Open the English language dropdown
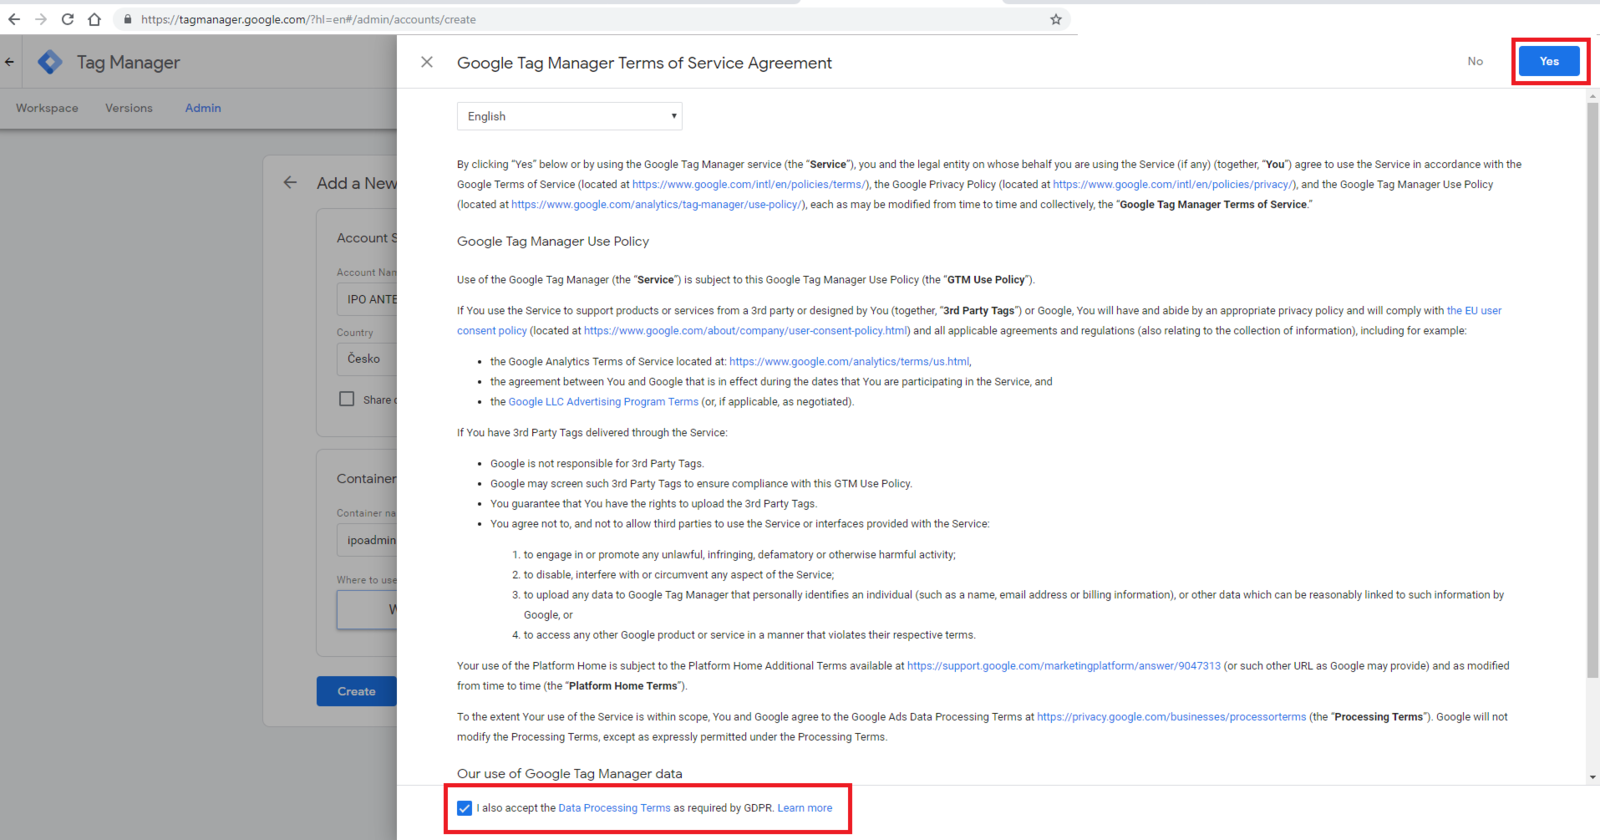Image resolution: width=1600 pixels, height=840 pixels. click(x=570, y=116)
